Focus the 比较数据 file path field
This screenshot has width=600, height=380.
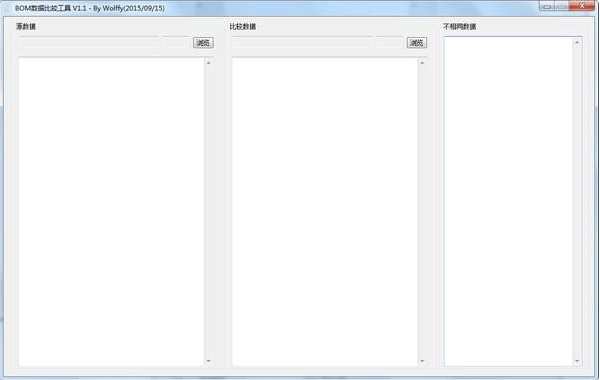(302, 43)
